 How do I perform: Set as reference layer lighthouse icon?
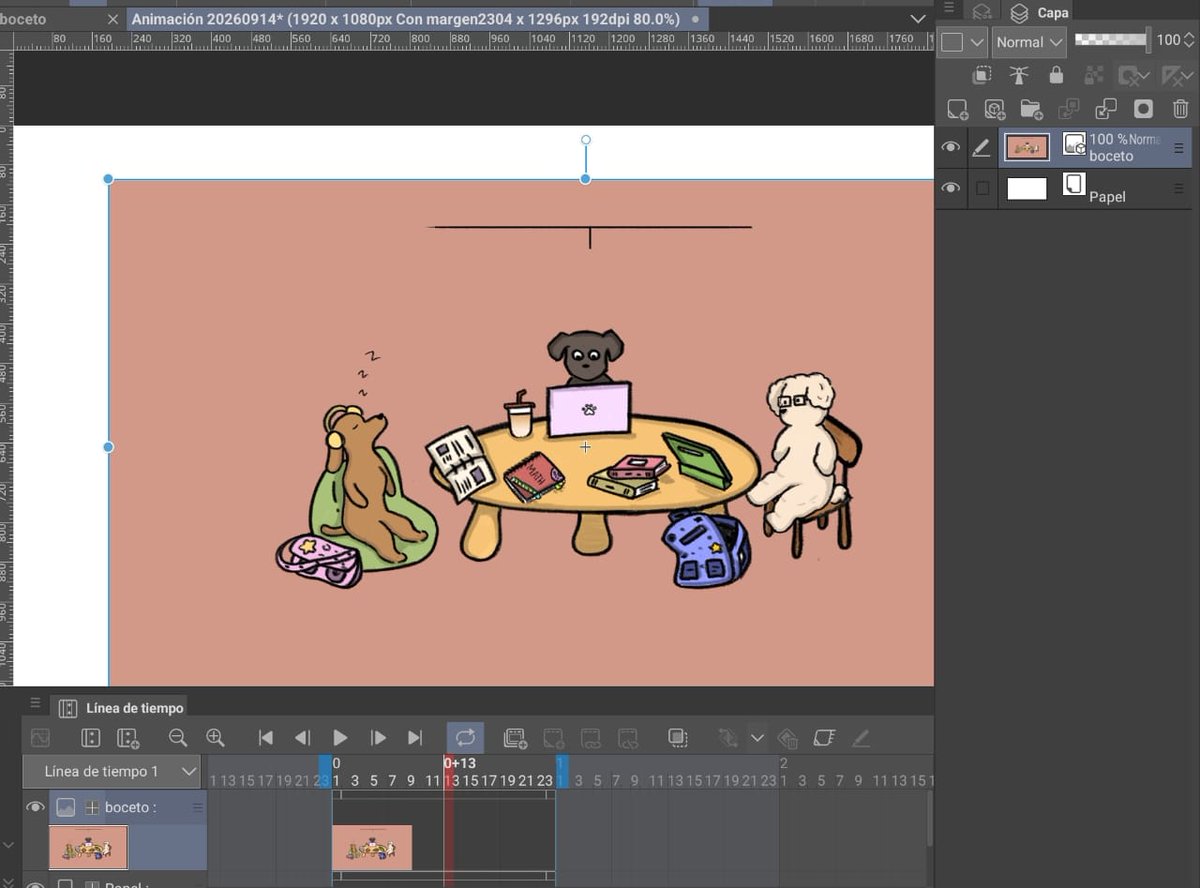tap(1019, 75)
